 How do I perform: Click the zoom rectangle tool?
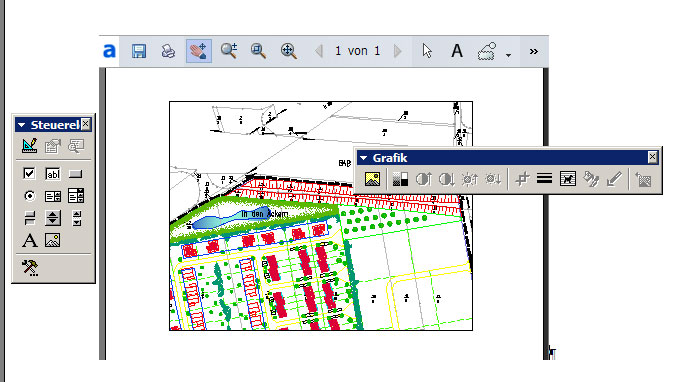[x=258, y=51]
